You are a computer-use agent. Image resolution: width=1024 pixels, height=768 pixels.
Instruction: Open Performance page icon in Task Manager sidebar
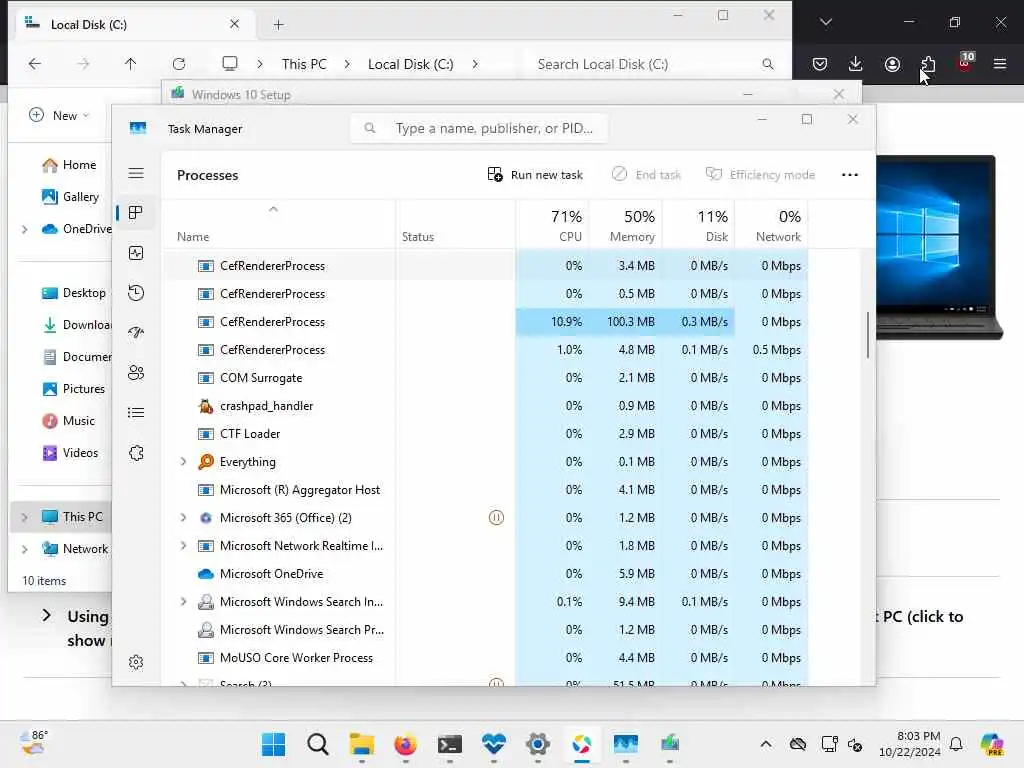136,253
